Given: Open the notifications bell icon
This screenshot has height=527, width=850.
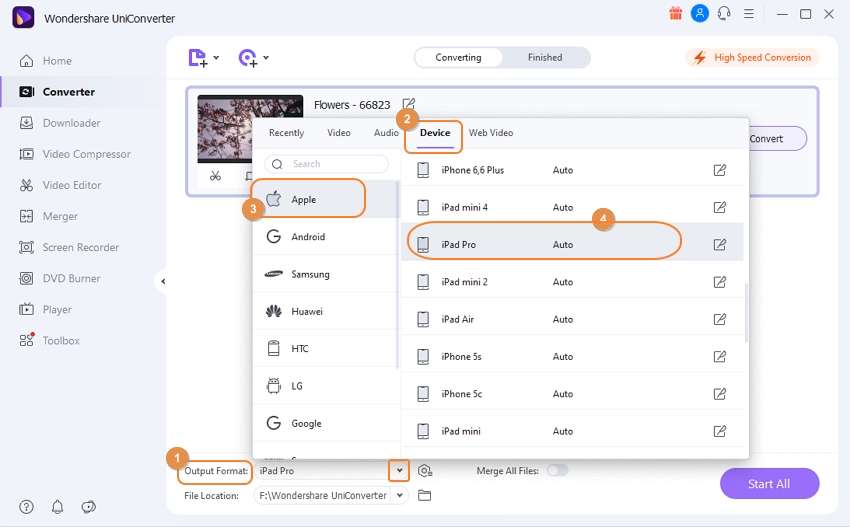Looking at the screenshot, I should tap(57, 507).
